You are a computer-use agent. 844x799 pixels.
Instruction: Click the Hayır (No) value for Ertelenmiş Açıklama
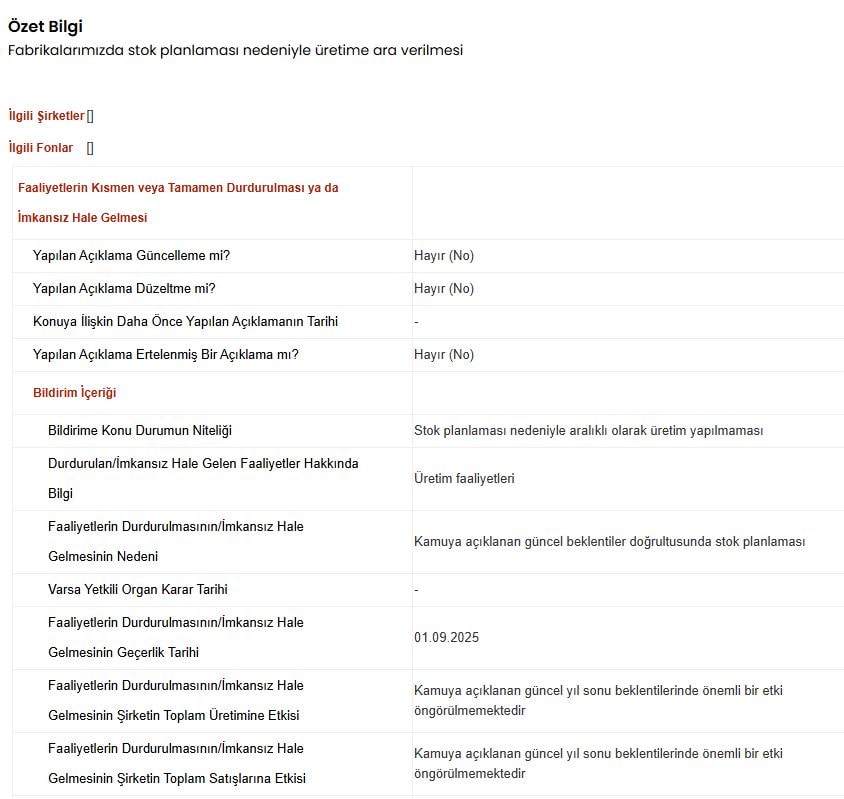[x=444, y=355]
